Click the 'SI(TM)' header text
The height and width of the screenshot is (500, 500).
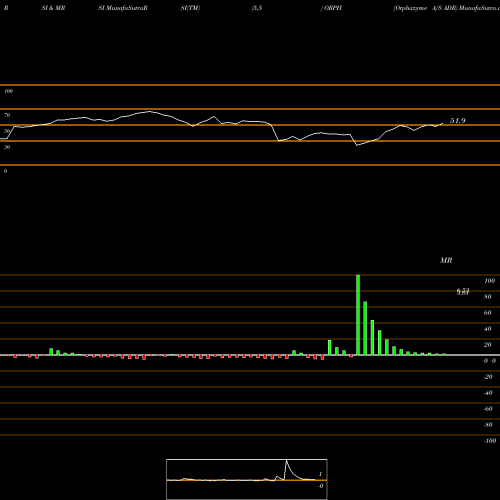(x=190, y=8)
